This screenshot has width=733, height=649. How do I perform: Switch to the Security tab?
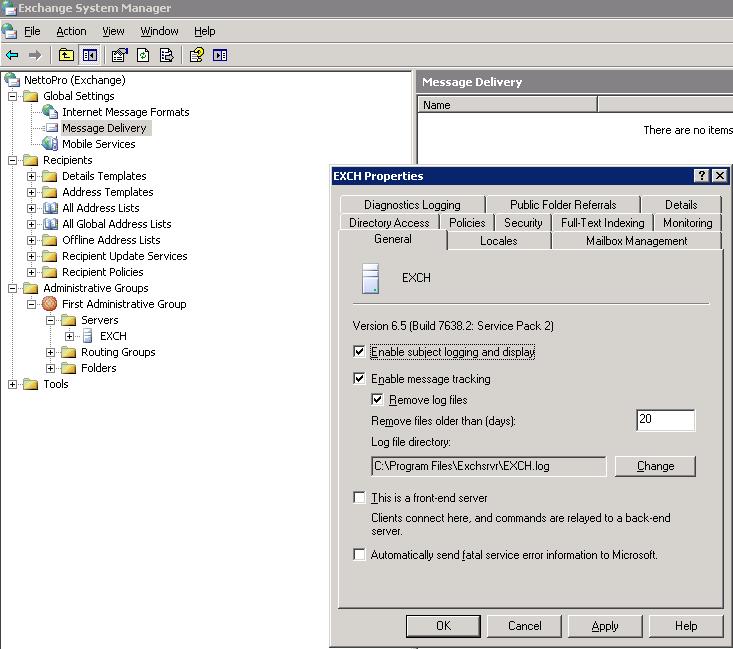coord(523,223)
